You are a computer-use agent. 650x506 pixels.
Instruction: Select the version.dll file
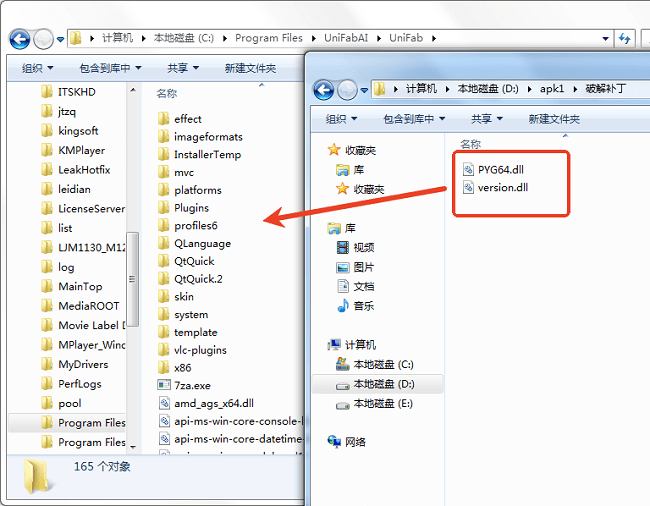point(503,187)
